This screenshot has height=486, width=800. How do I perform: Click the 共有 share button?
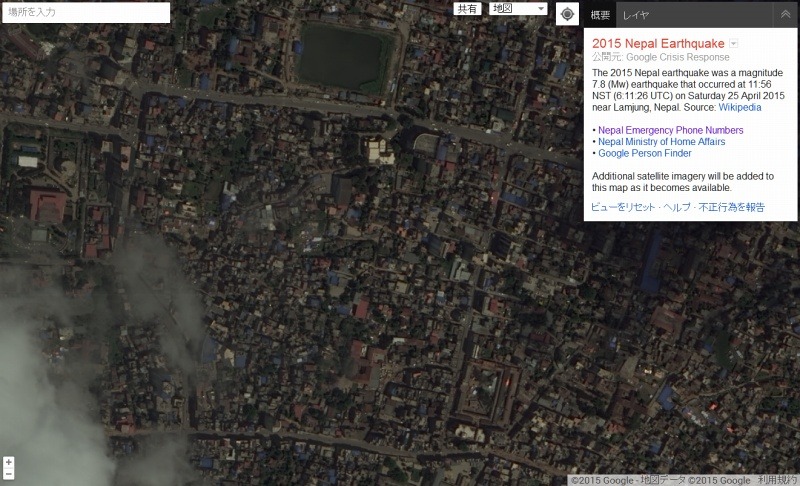tap(467, 9)
